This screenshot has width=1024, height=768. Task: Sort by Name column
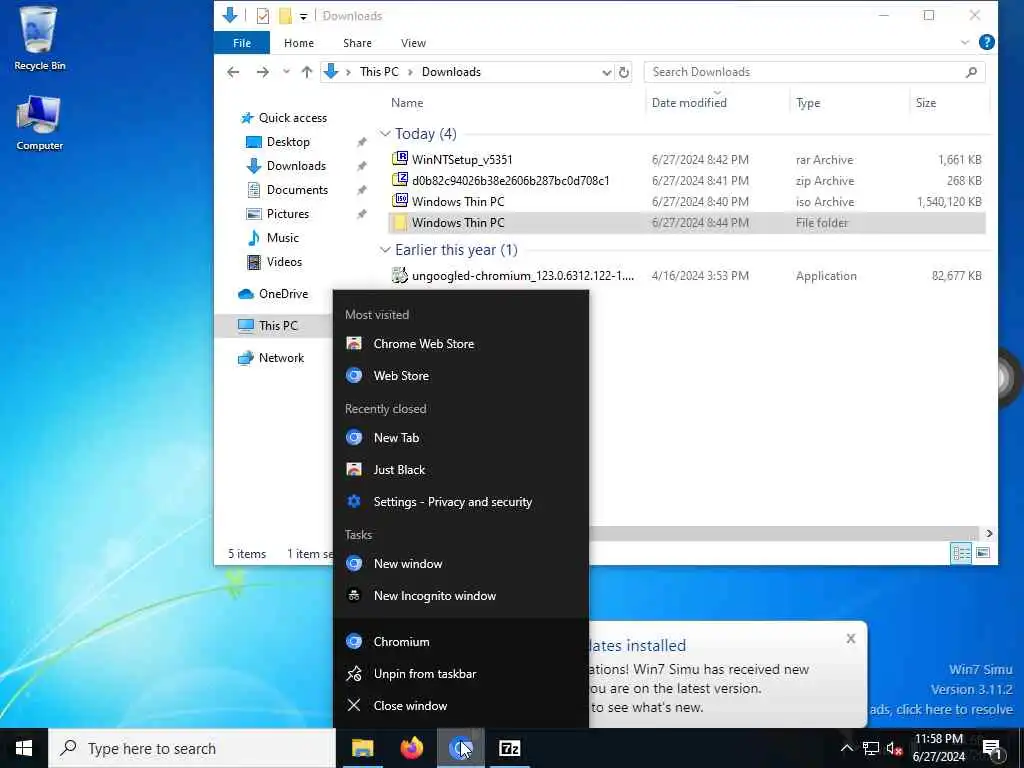click(407, 103)
